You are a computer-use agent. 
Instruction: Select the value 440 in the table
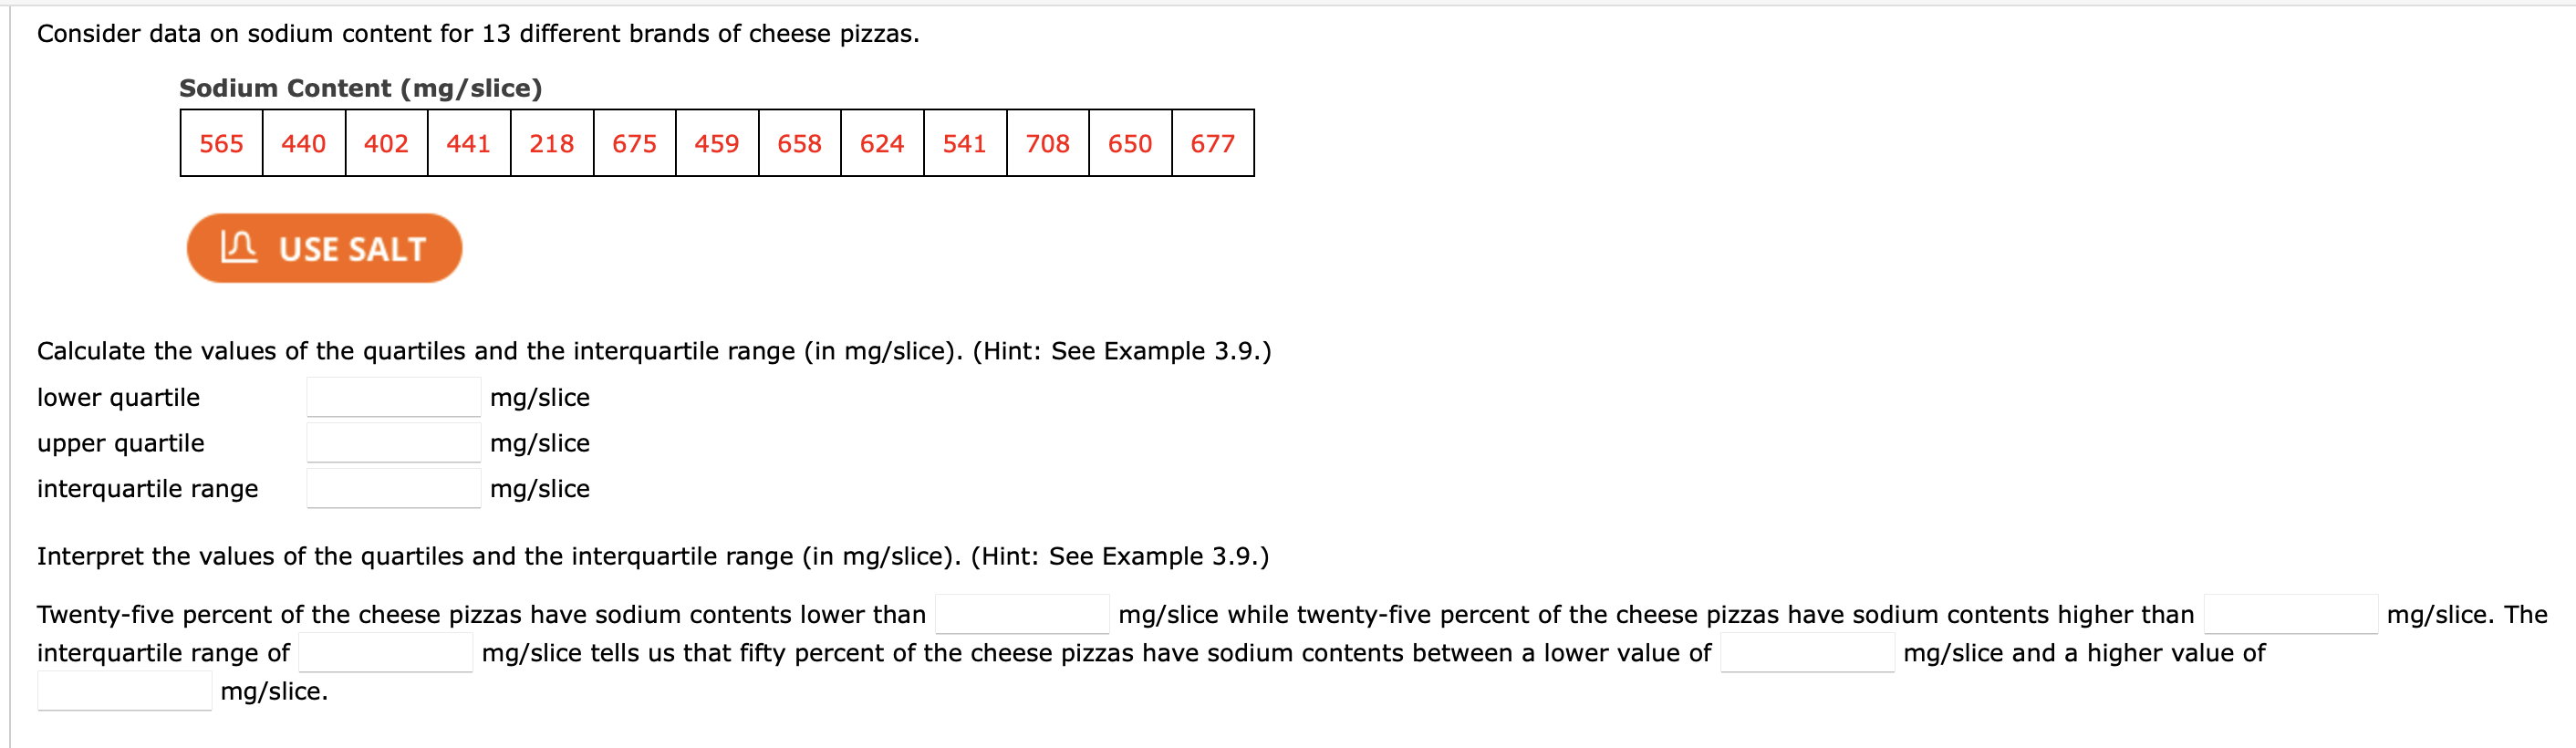303,143
